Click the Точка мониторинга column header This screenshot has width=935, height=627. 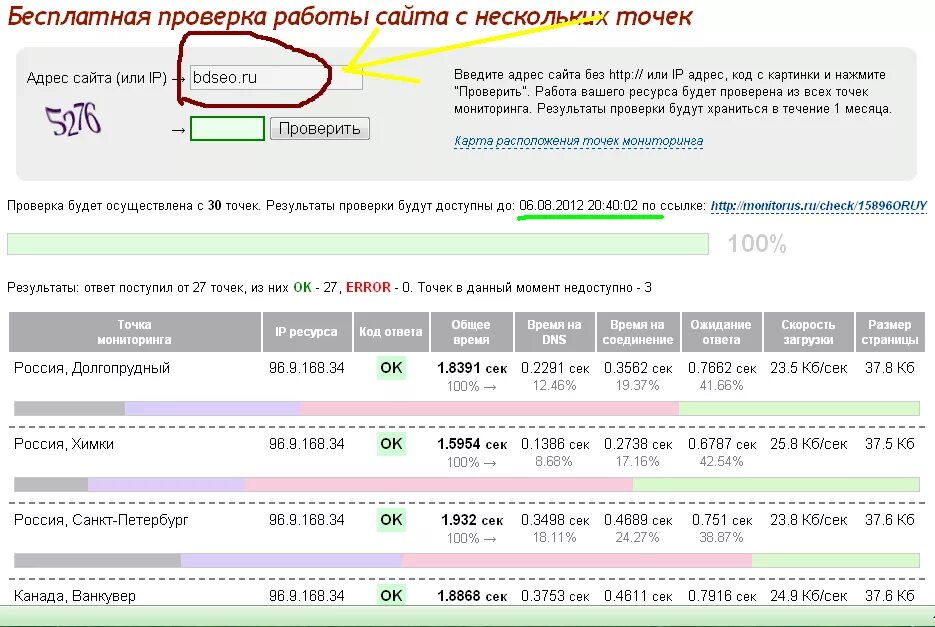134,332
